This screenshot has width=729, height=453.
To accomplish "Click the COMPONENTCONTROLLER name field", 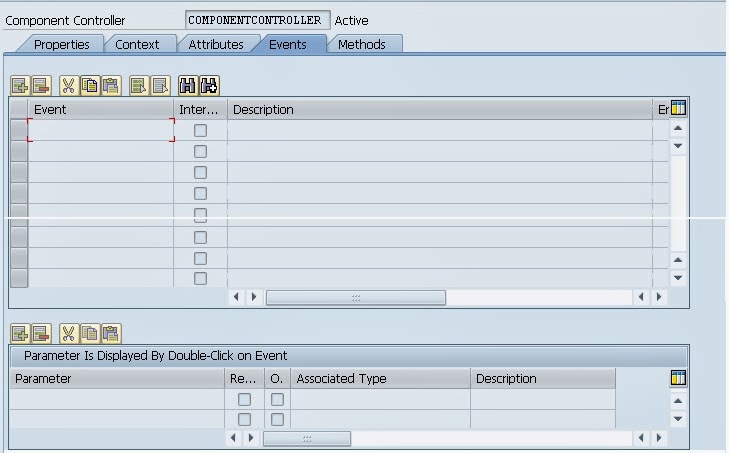I will pyautogui.click(x=258, y=20).
